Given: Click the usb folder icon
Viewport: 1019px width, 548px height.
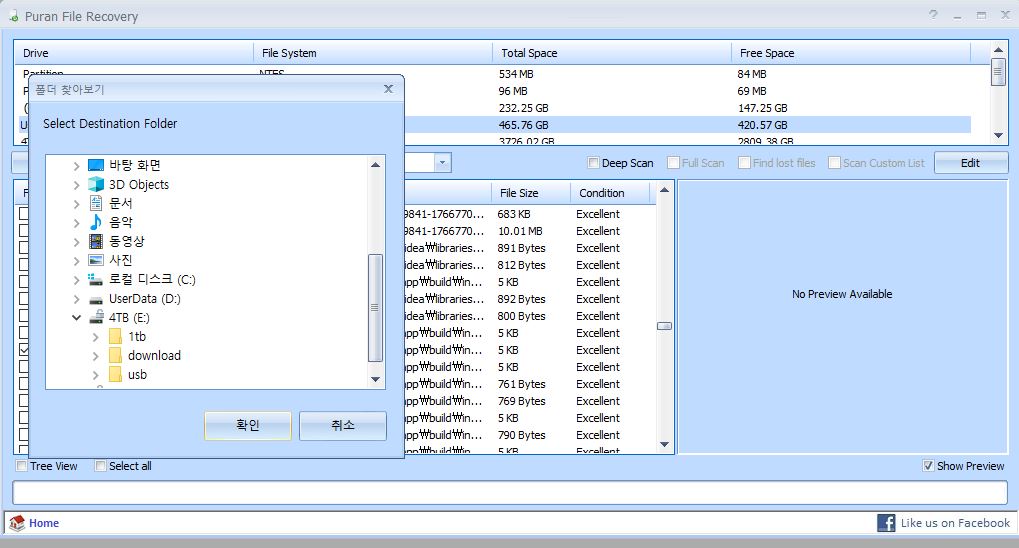Looking at the screenshot, I should click(115, 374).
